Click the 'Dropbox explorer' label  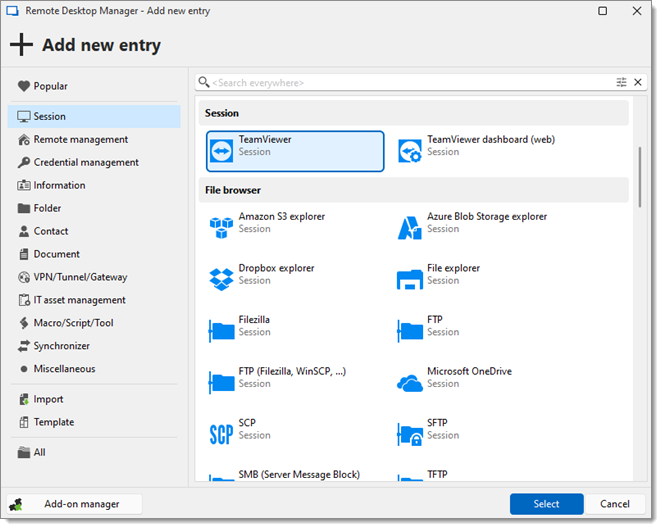[x=277, y=268]
